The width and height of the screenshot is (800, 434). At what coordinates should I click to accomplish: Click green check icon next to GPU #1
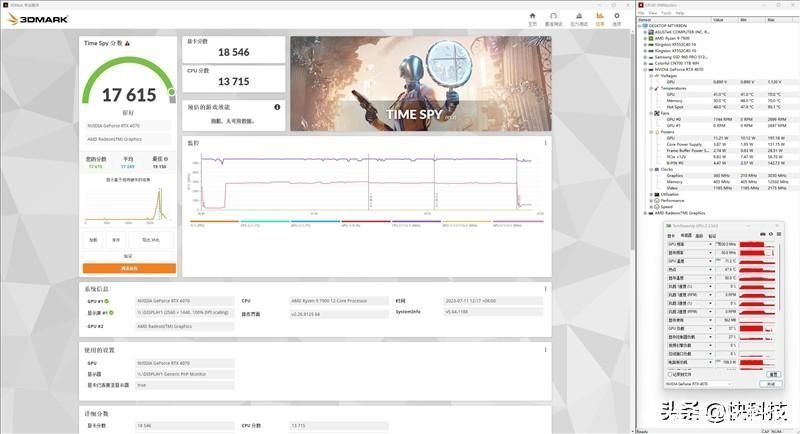tap(107, 301)
